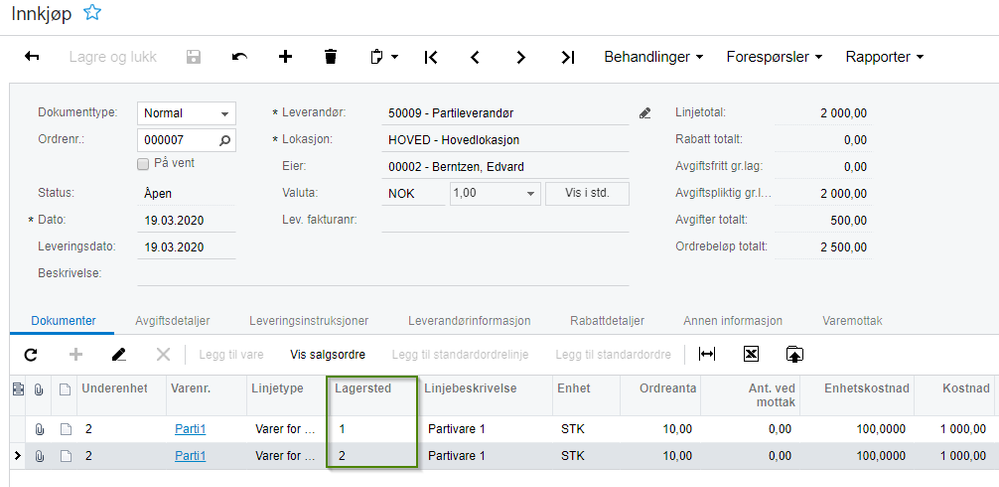Click the Ordrenr. search magnifier
This screenshot has width=999, height=487.
224,140
